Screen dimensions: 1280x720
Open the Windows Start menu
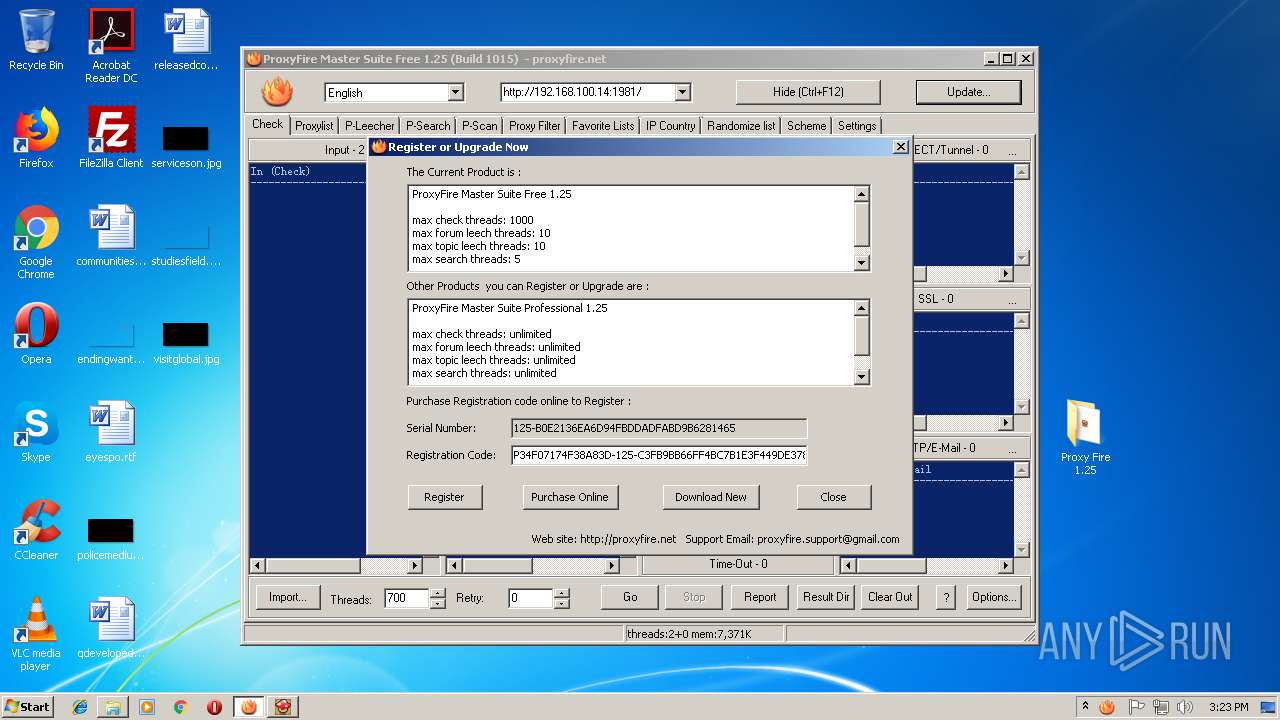click(27, 707)
